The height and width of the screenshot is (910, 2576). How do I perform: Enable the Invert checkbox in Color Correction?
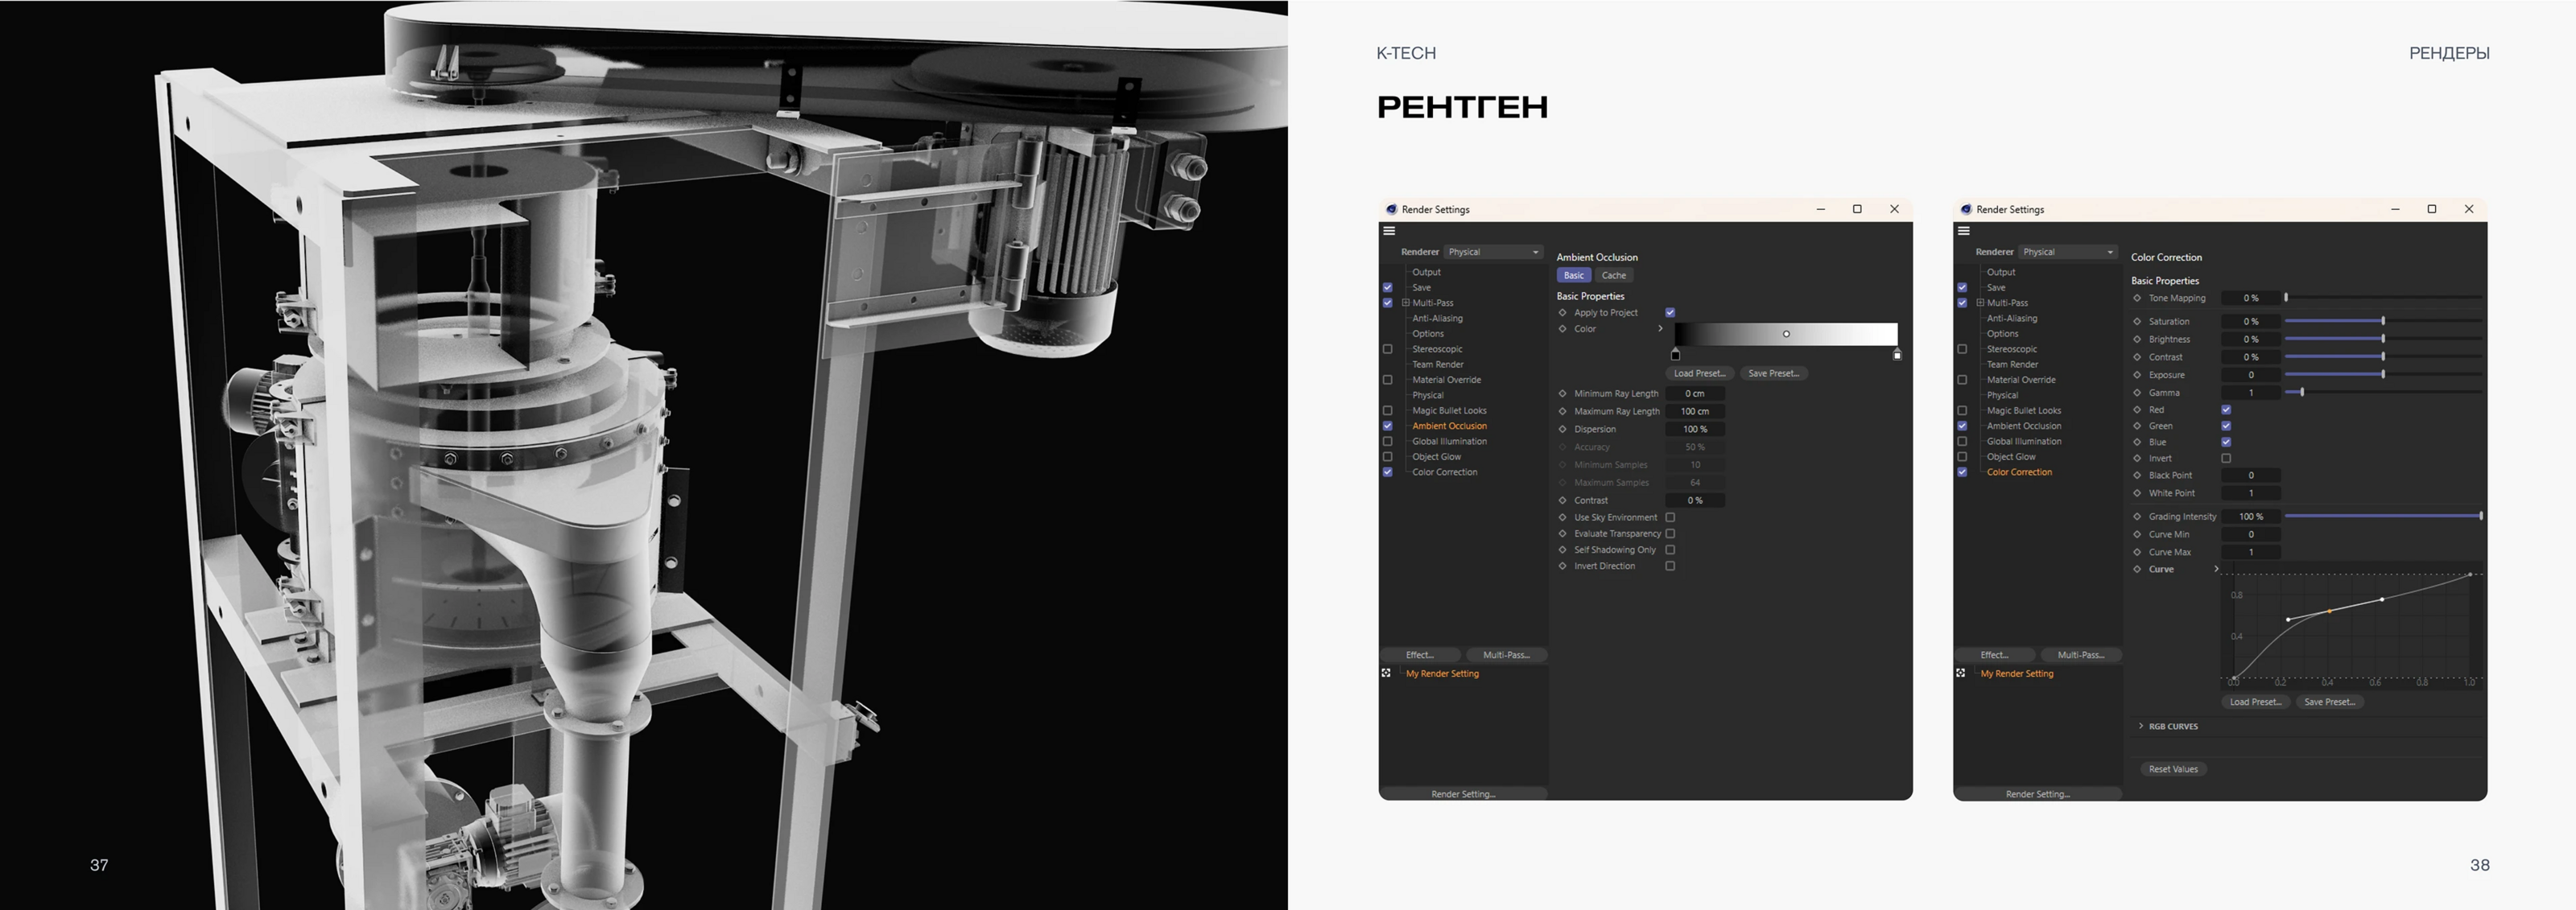pos(2226,458)
